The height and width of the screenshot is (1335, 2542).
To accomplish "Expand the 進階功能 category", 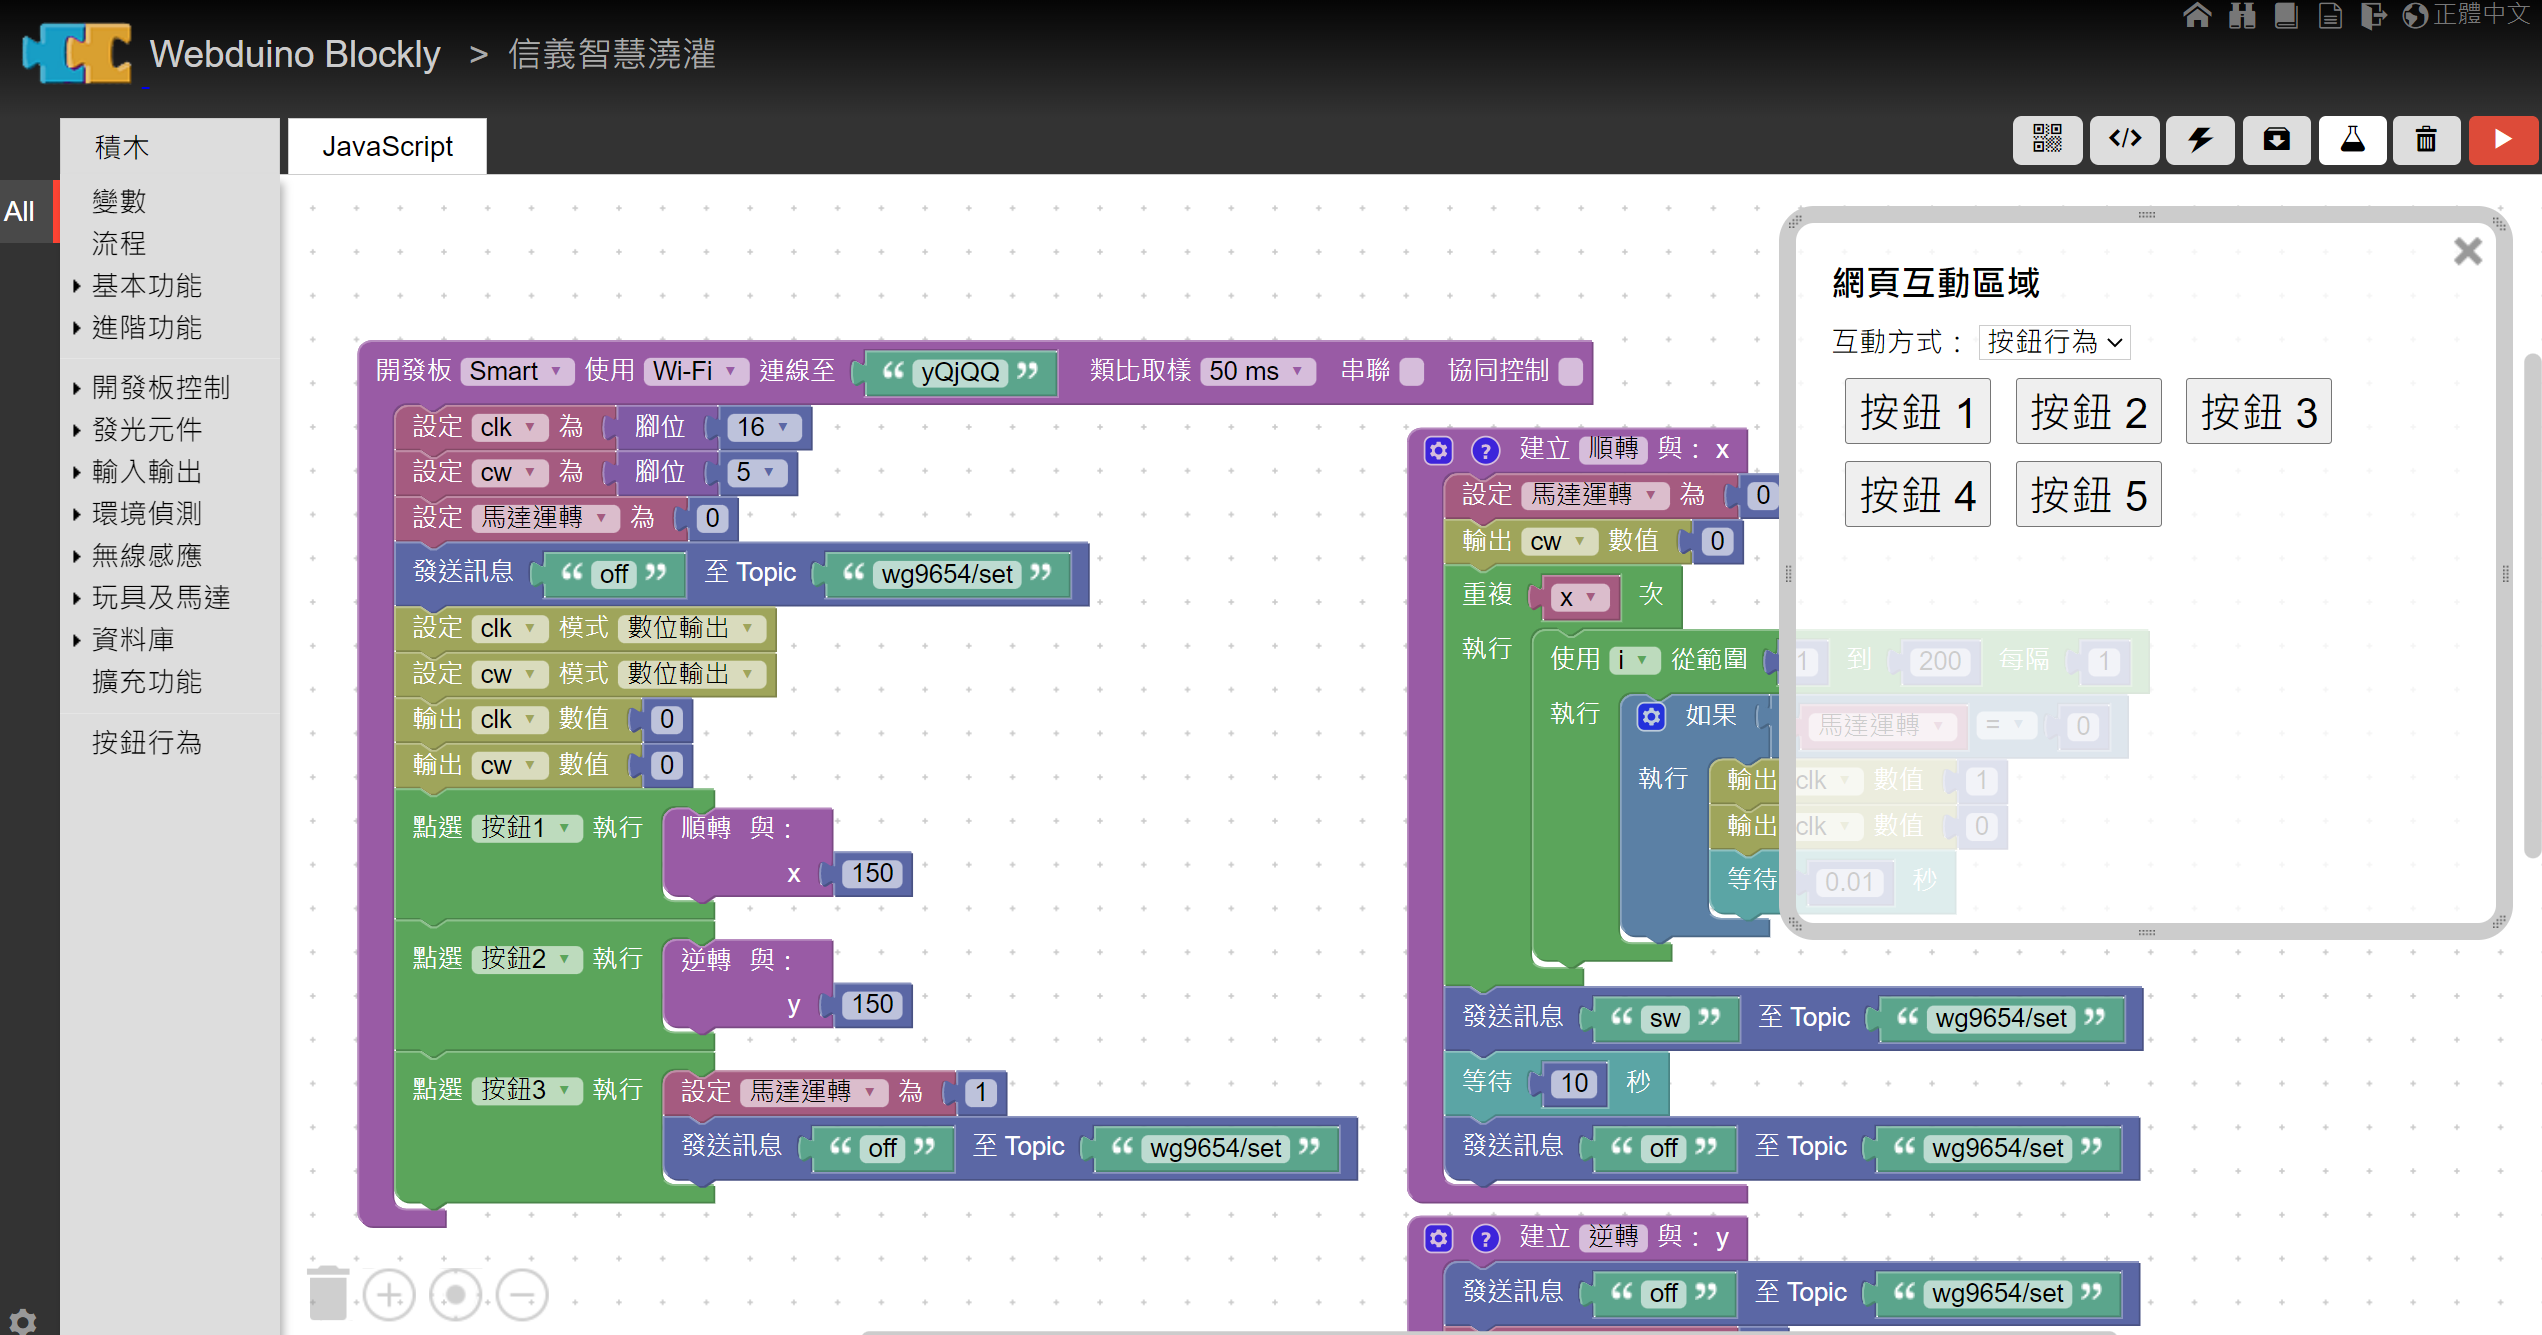I will (x=146, y=328).
